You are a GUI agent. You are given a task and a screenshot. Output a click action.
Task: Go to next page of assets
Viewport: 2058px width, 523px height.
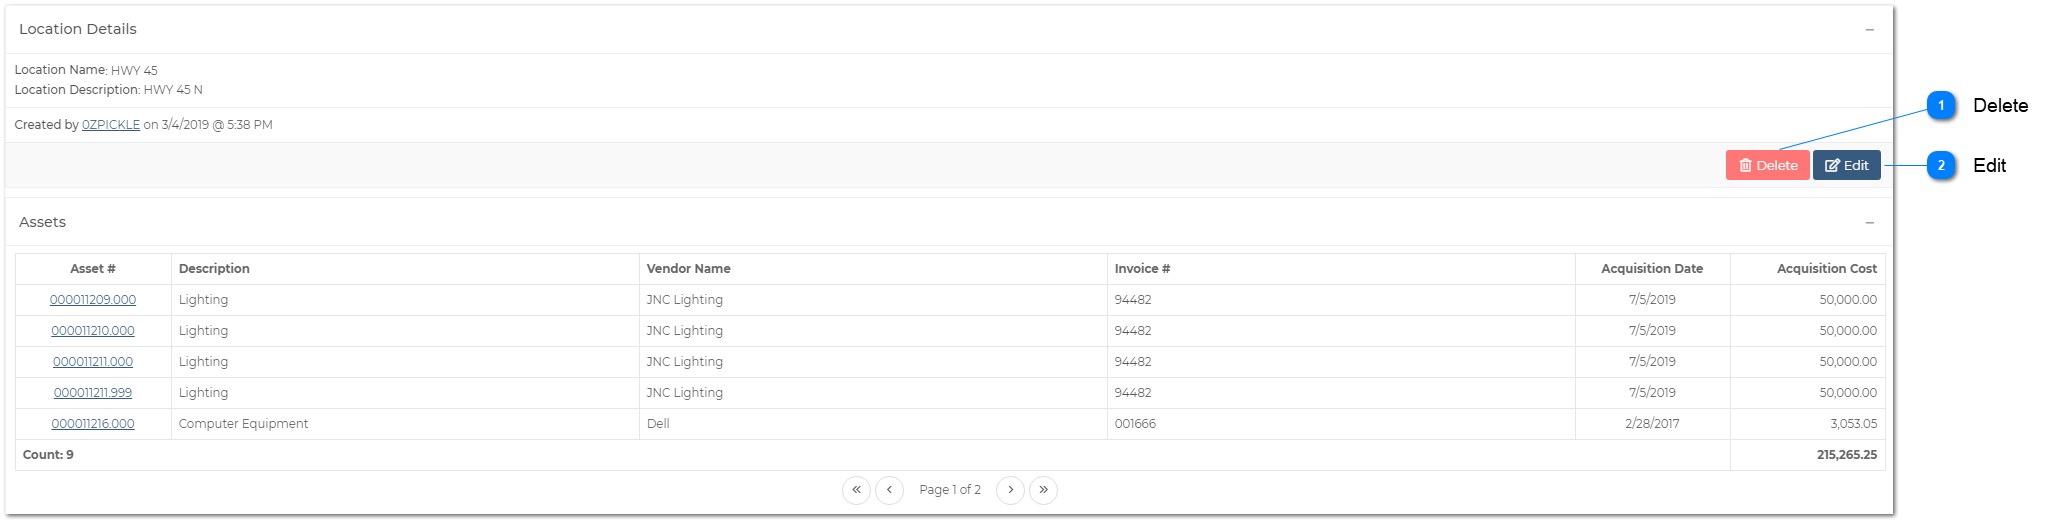click(x=1010, y=490)
